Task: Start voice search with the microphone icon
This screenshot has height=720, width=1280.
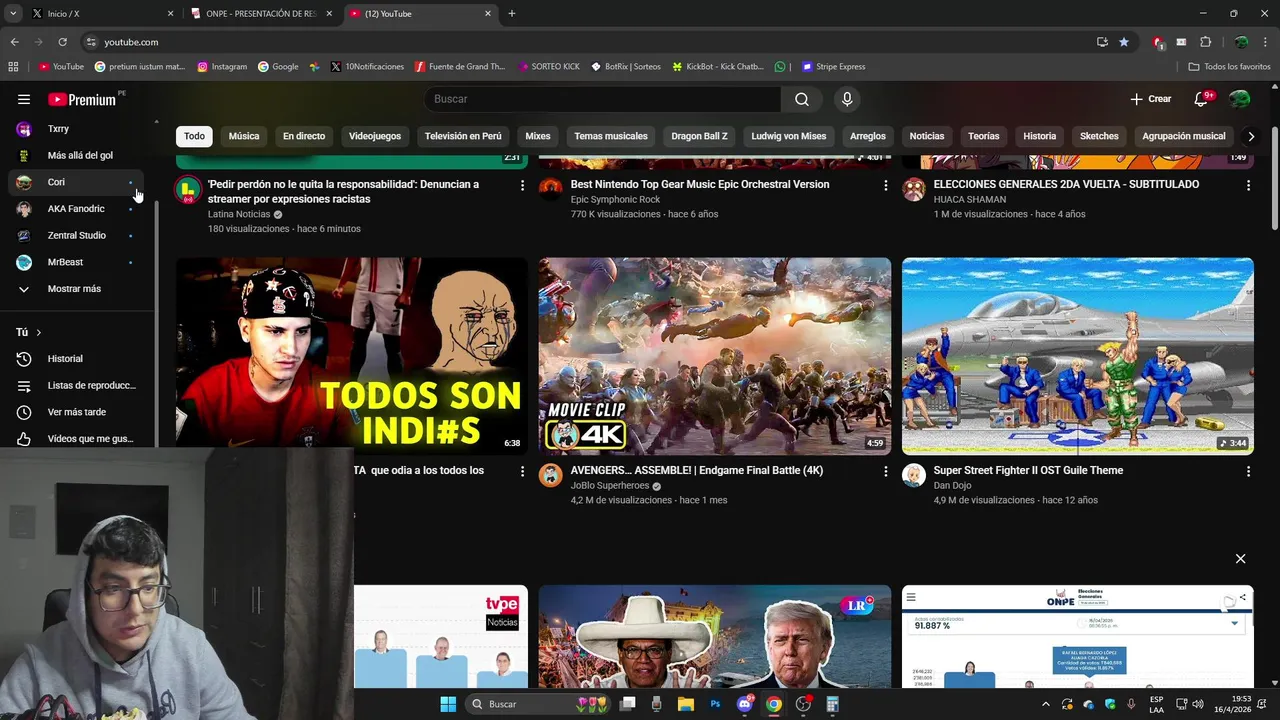Action: pyautogui.click(x=847, y=99)
